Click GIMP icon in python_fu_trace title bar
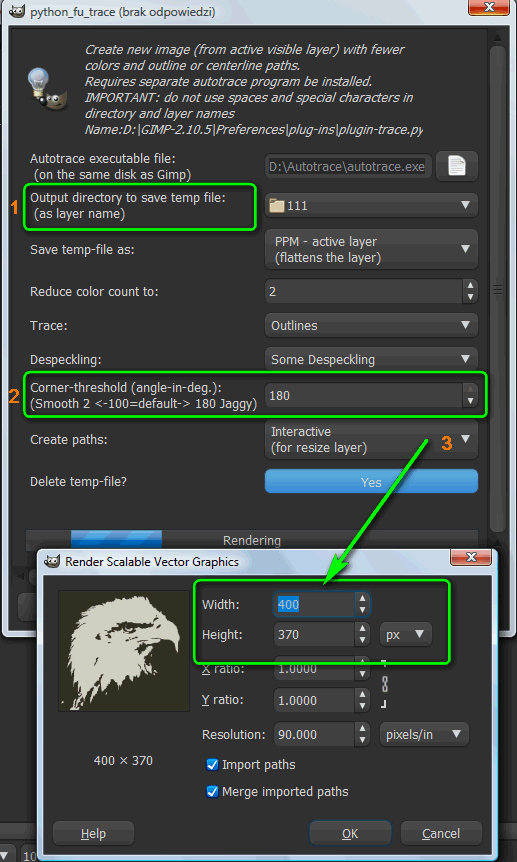Image resolution: width=517 pixels, height=862 pixels. click(18, 12)
